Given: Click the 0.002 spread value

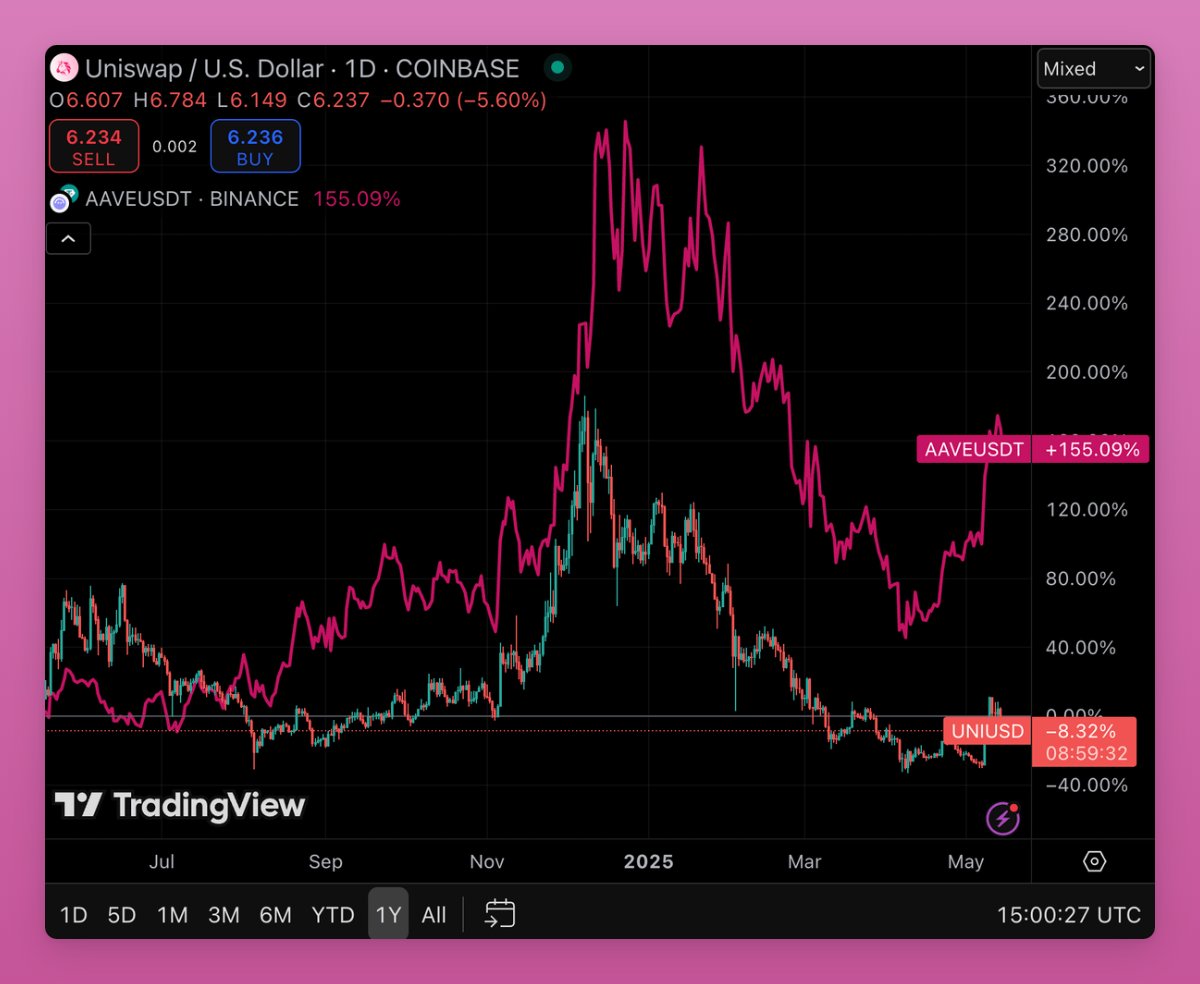Looking at the screenshot, I should click(x=175, y=146).
